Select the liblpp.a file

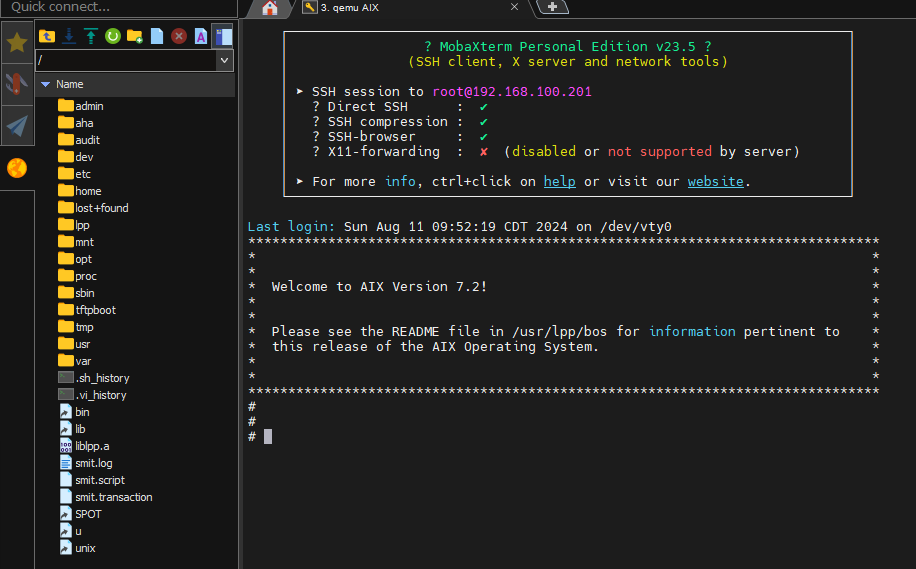pos(85,446)
